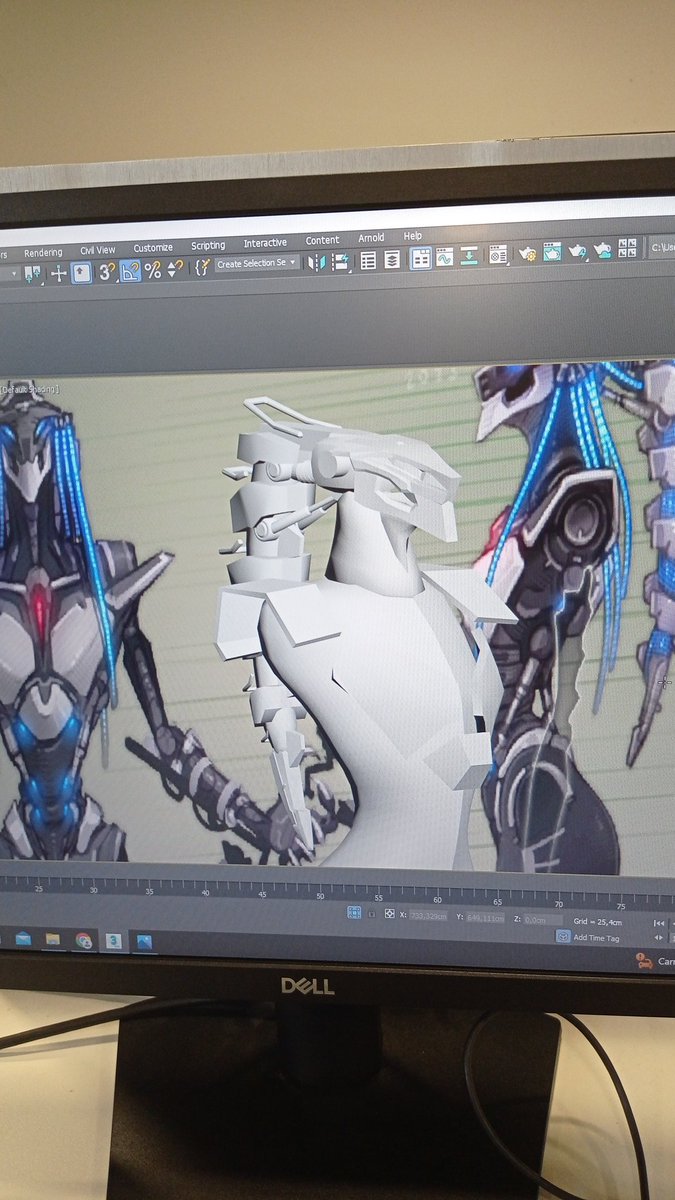Click the time tag icon beside Add Time Tag
The height and width of the screenshot is (1200, 675).
(x=564, y=936)
